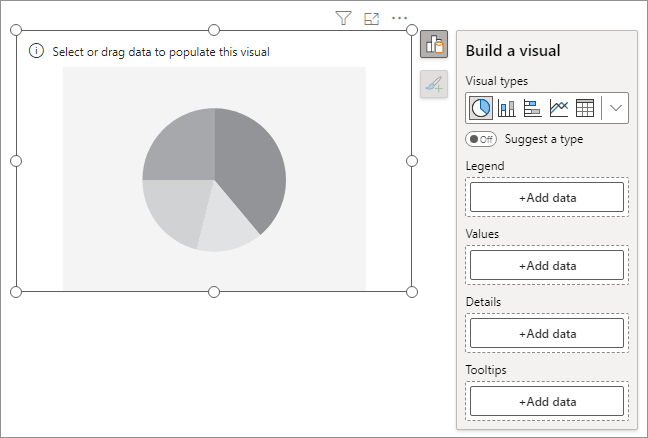Select the pie chart visual type

click(481, 108)
